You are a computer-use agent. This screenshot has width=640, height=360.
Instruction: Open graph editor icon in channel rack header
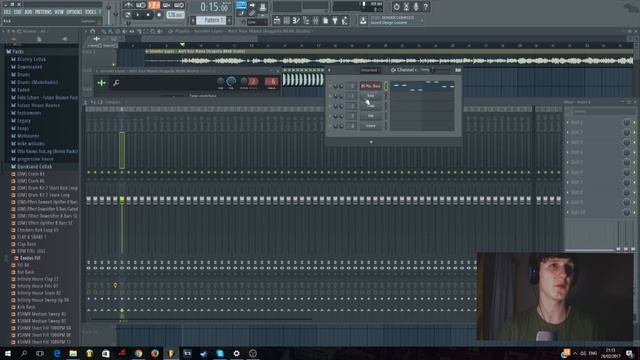[x=458, y=70]
